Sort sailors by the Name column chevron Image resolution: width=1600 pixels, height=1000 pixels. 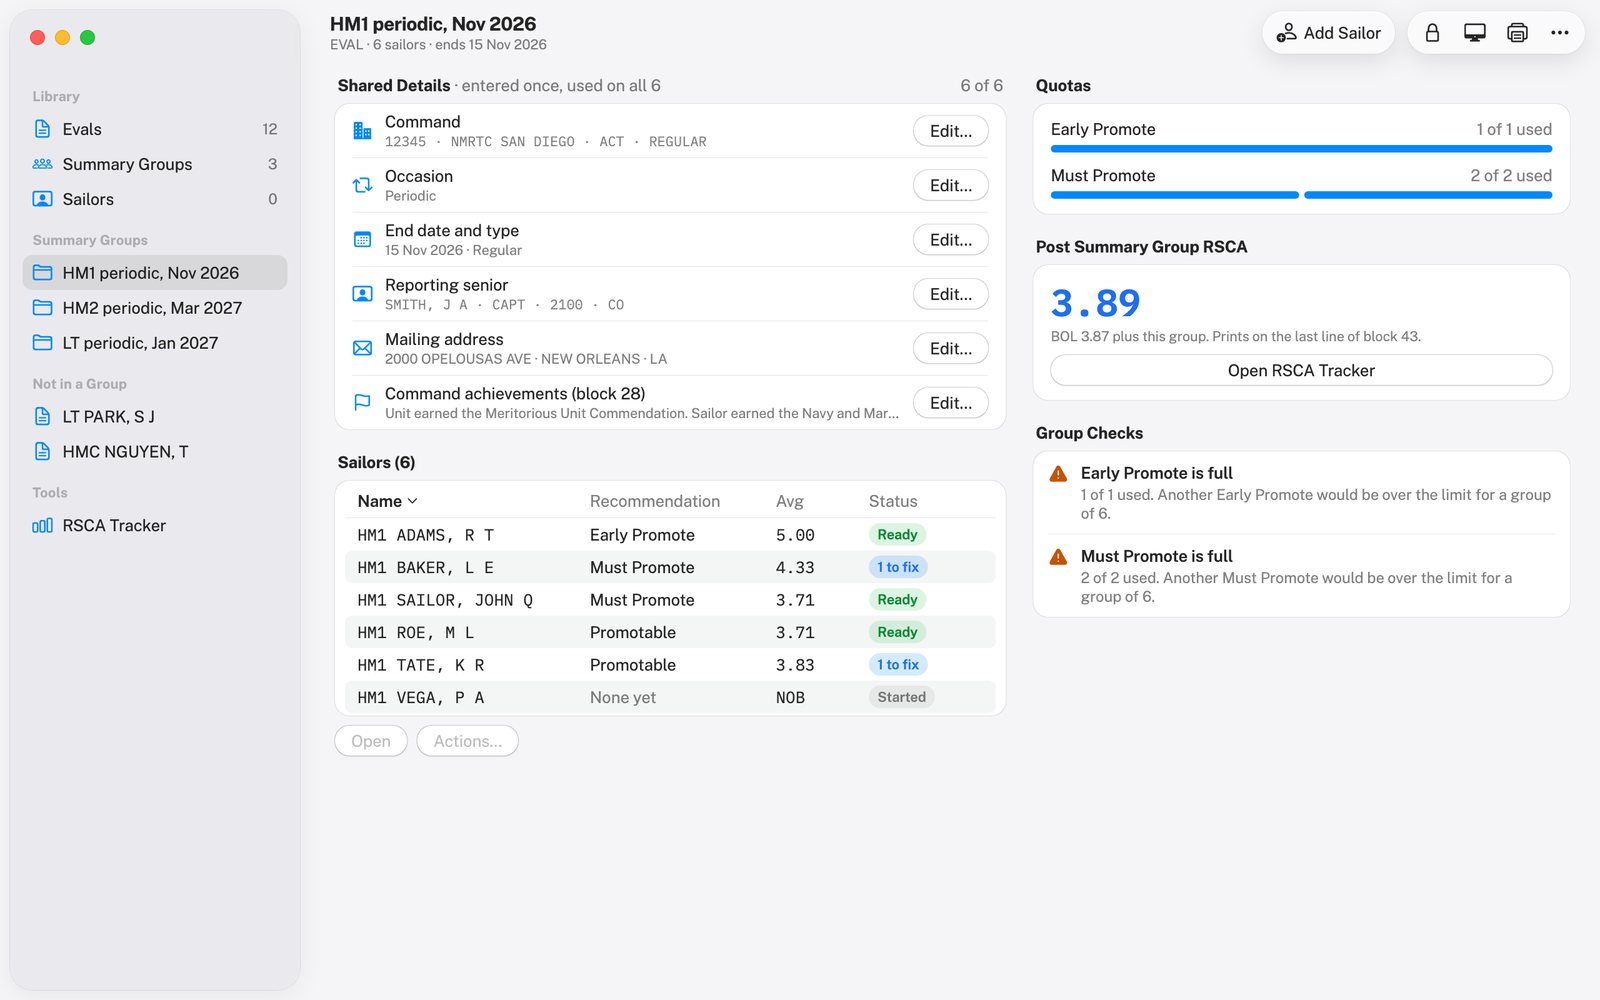(412, 501)
